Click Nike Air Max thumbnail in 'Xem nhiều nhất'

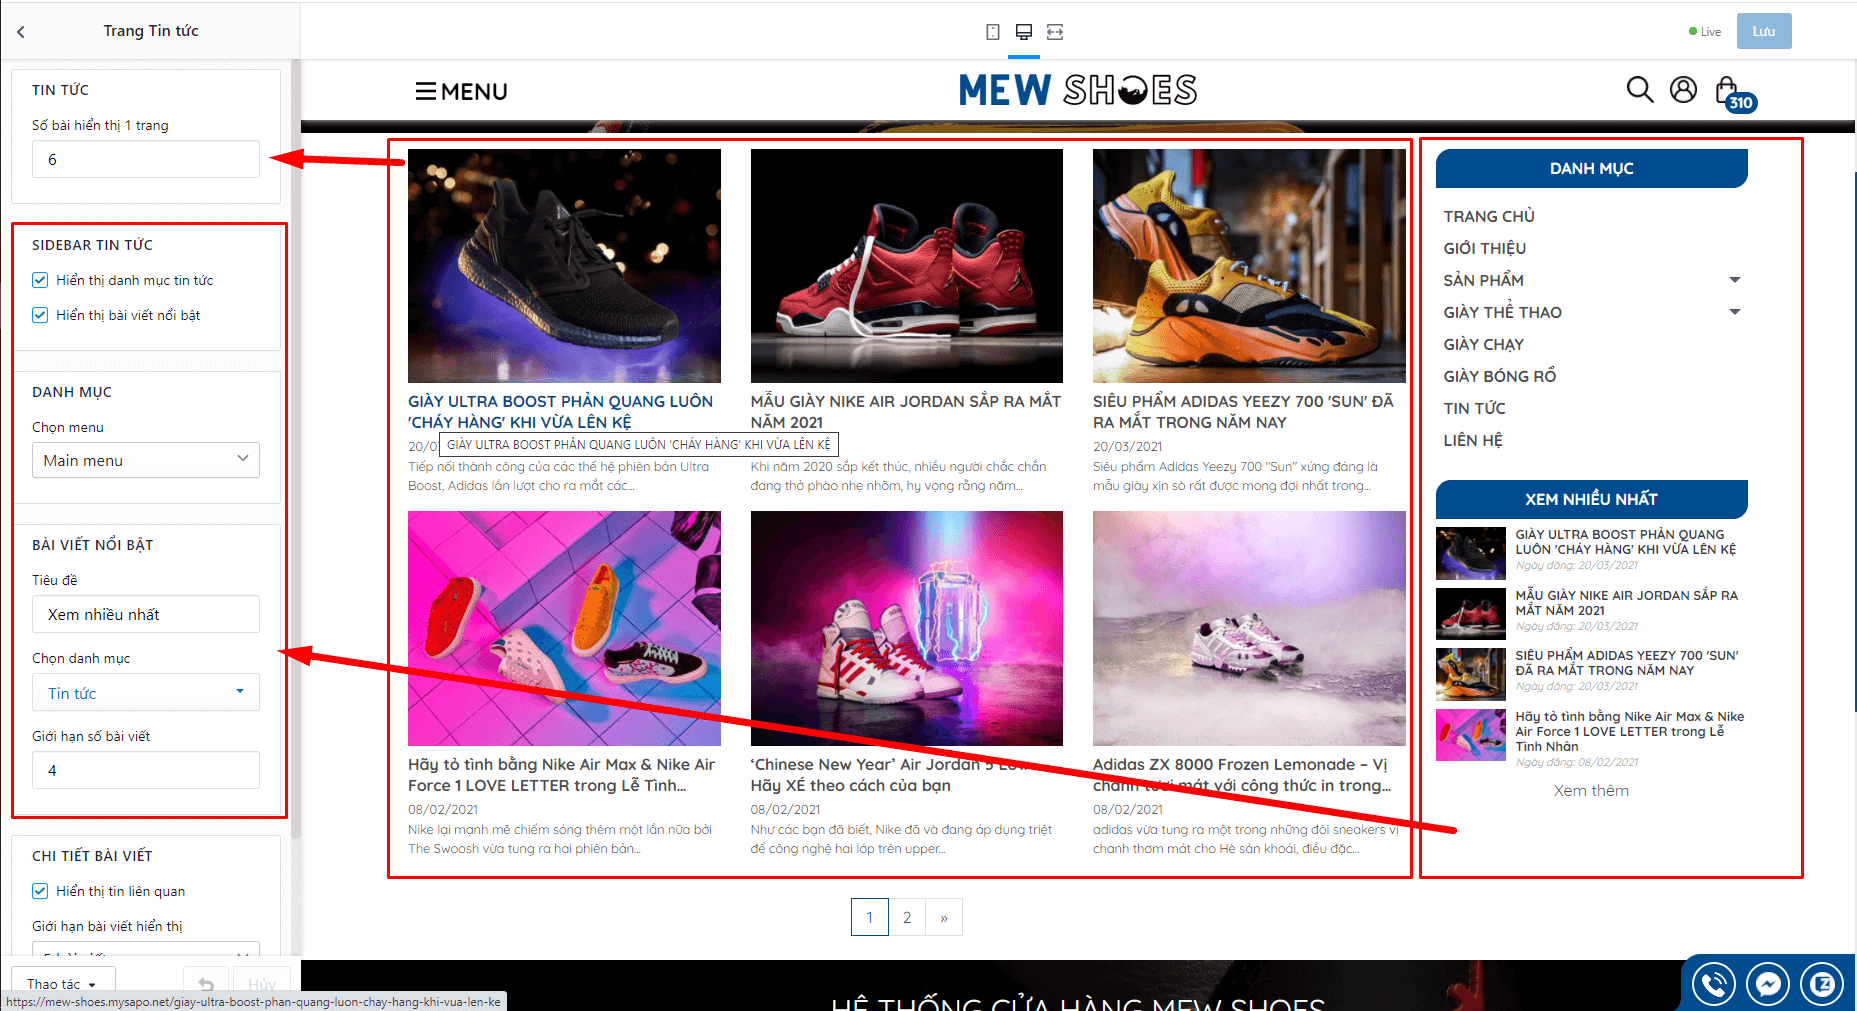pos(1470,735)
